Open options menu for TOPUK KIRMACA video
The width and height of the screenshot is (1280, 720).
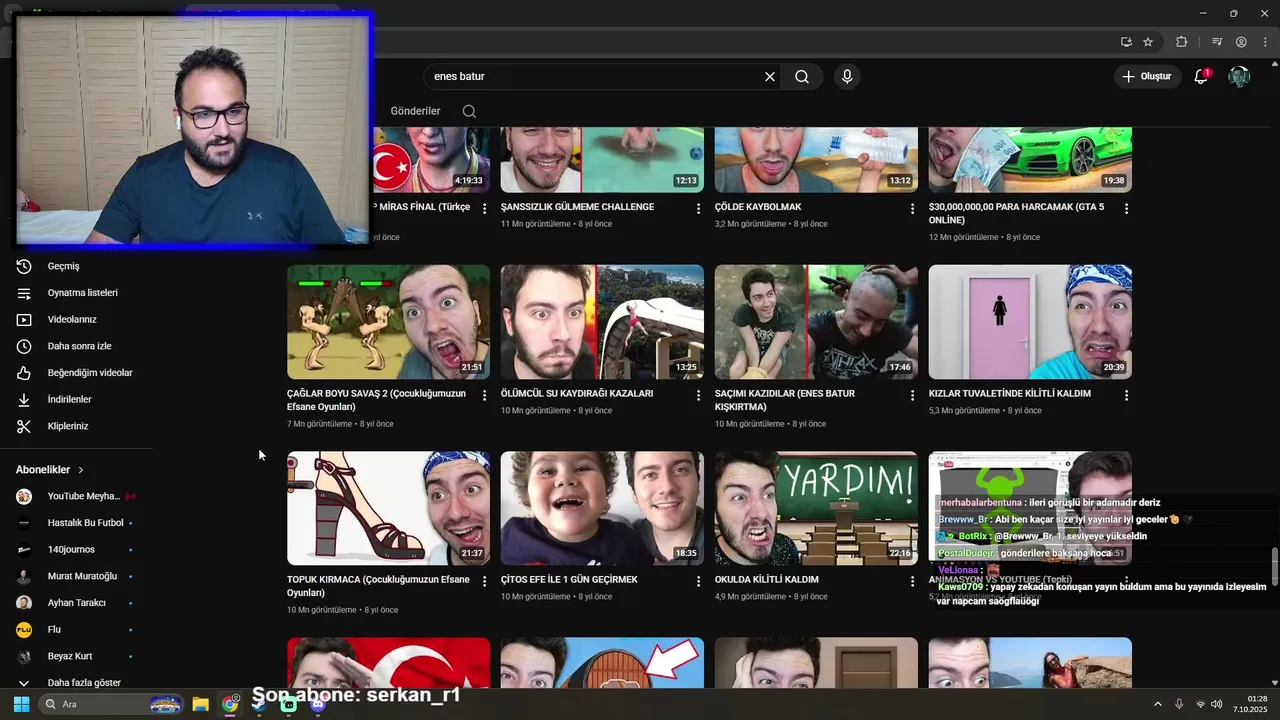click(x=484, y=582)
